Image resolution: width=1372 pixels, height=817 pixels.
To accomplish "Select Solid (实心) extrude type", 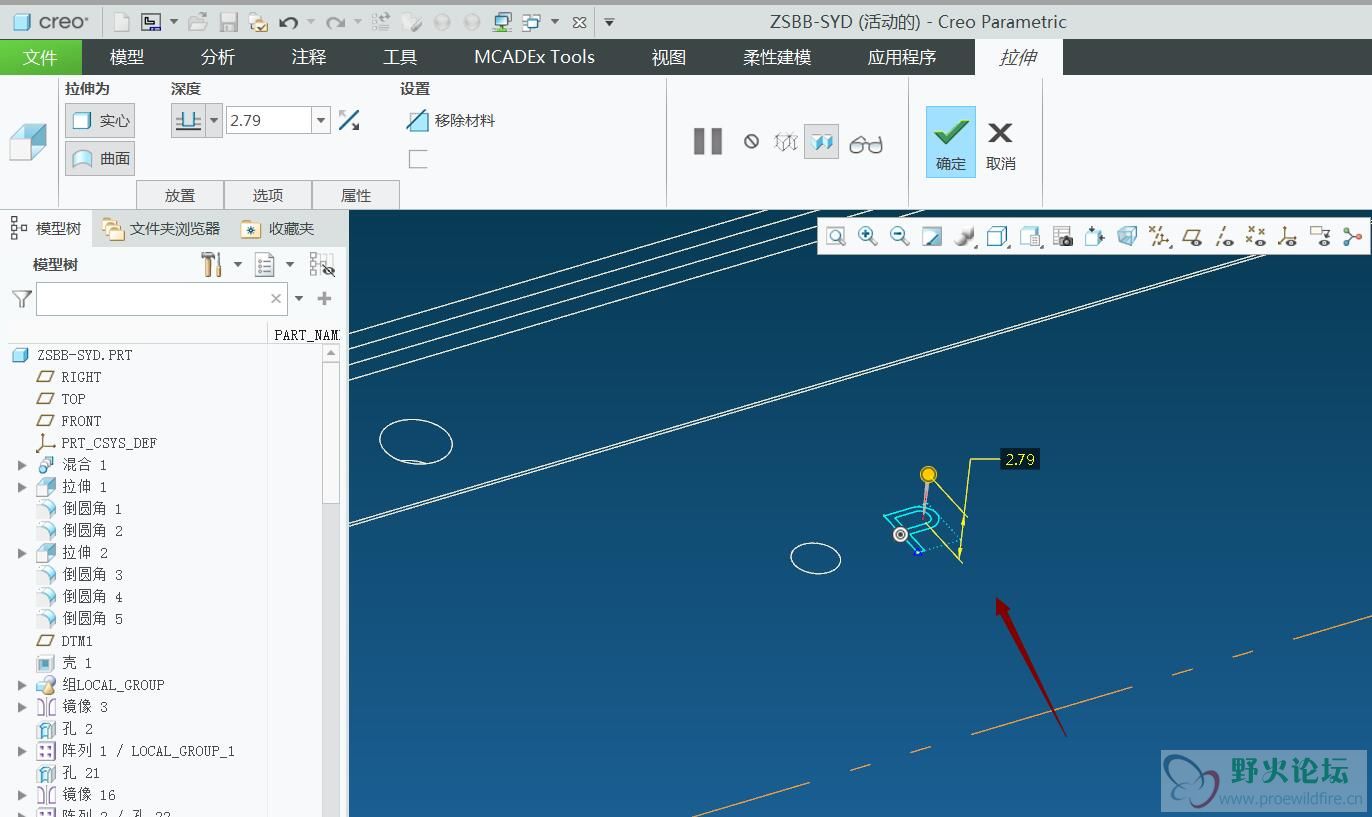I will click(x=100, y=121).
